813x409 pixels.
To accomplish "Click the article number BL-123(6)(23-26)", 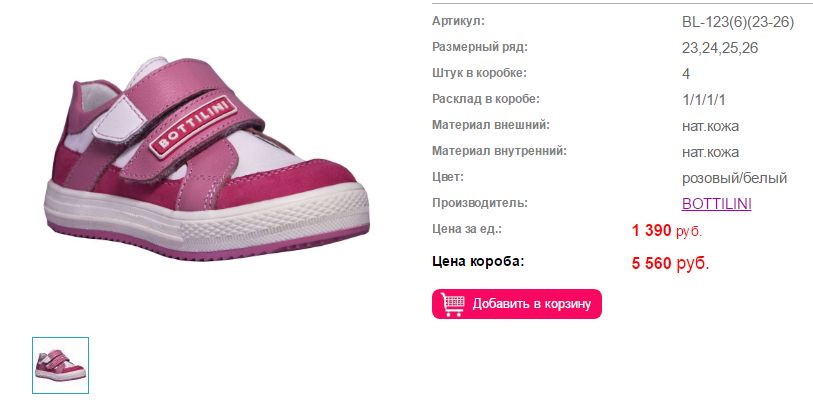I will click(x=738, y=22).
